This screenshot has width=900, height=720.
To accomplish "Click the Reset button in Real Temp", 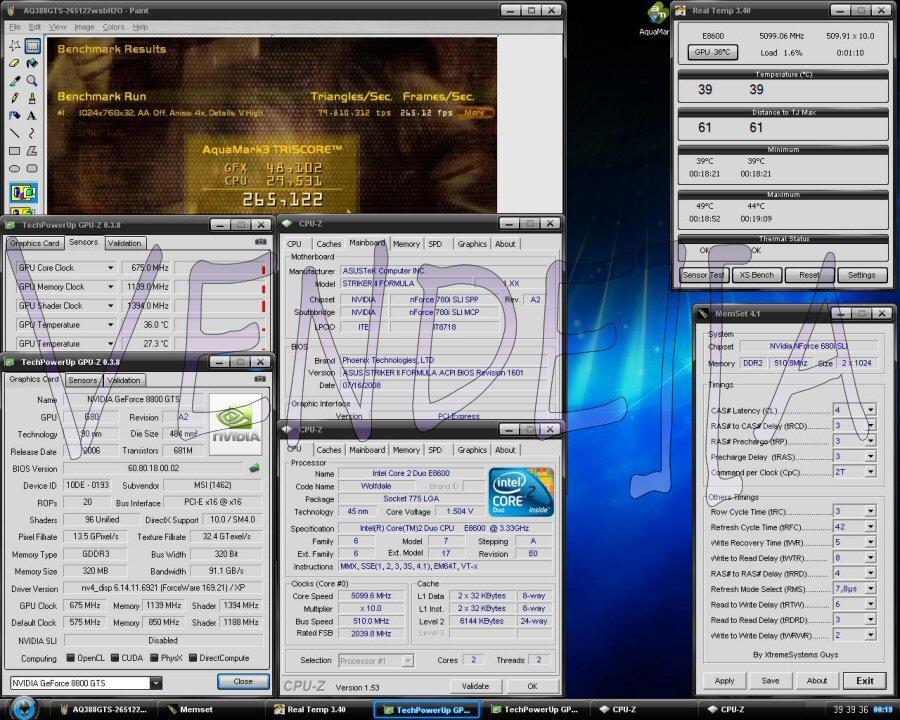I will point(809,275).
